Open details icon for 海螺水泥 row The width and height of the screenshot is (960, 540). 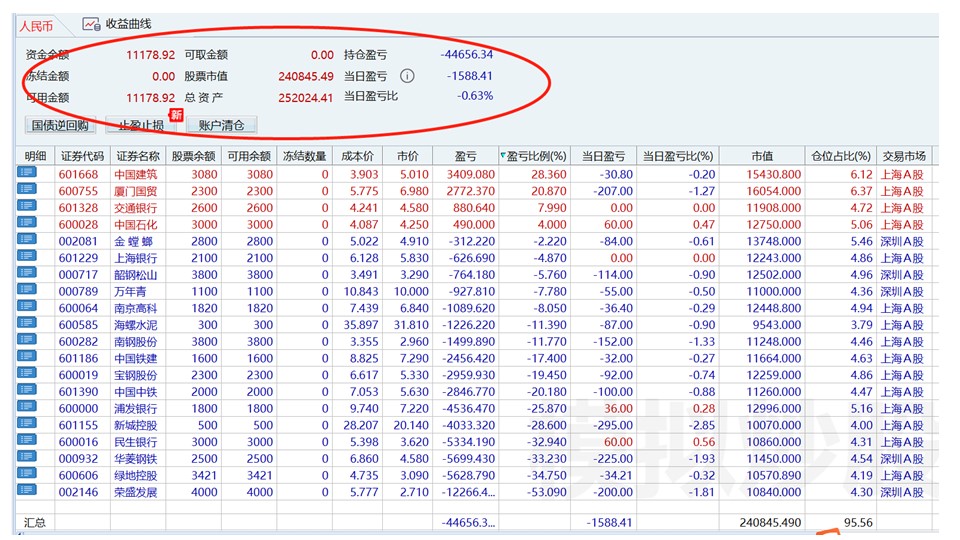tap(27, 323)
